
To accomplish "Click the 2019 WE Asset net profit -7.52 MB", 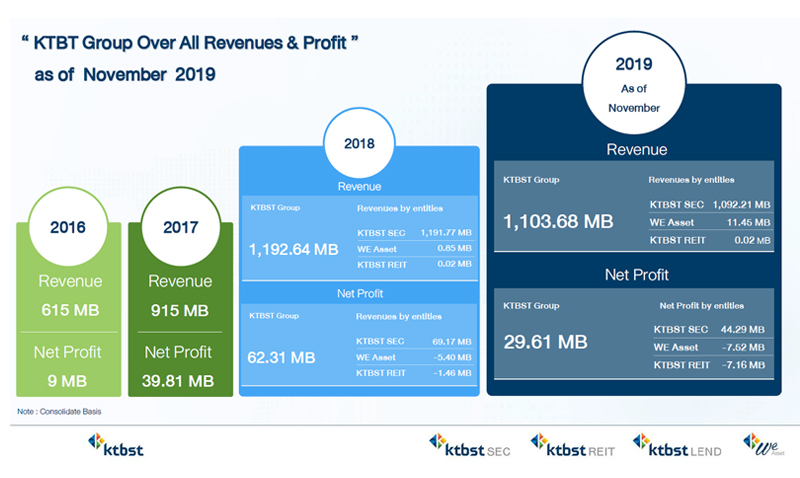I will 743,347.
